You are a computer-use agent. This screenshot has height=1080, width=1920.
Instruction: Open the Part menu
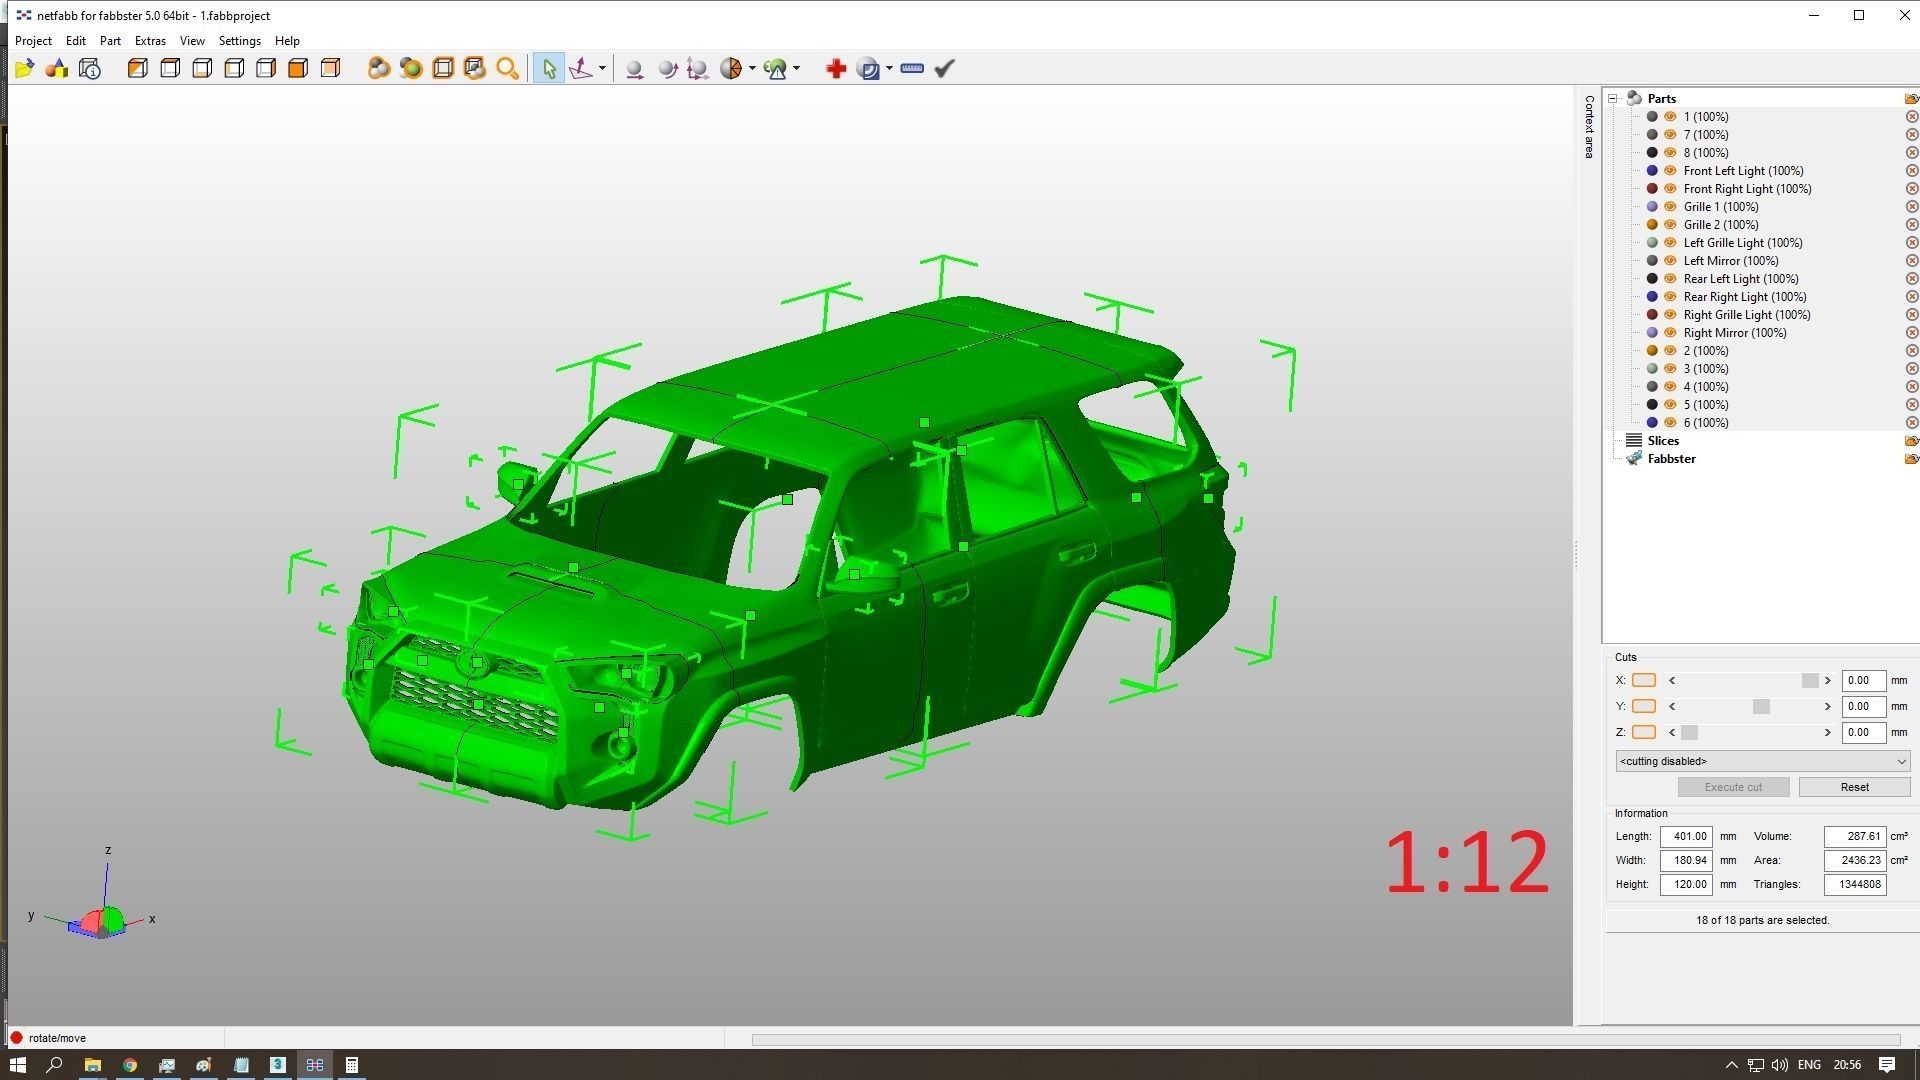(x=110, y=41)
